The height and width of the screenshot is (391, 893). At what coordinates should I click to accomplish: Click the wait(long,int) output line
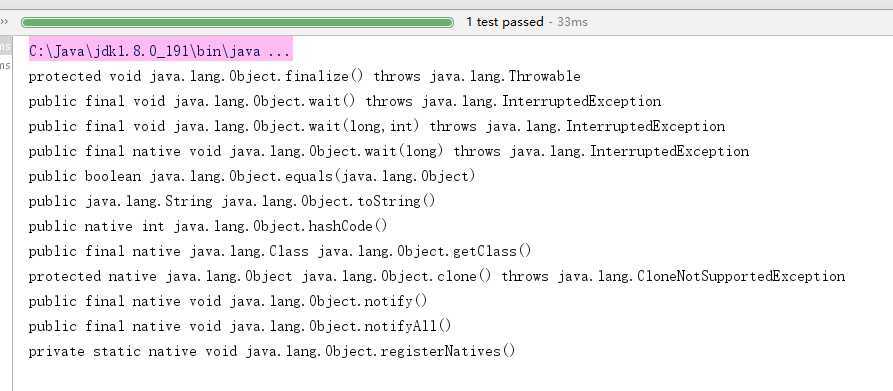pos(377,126)
